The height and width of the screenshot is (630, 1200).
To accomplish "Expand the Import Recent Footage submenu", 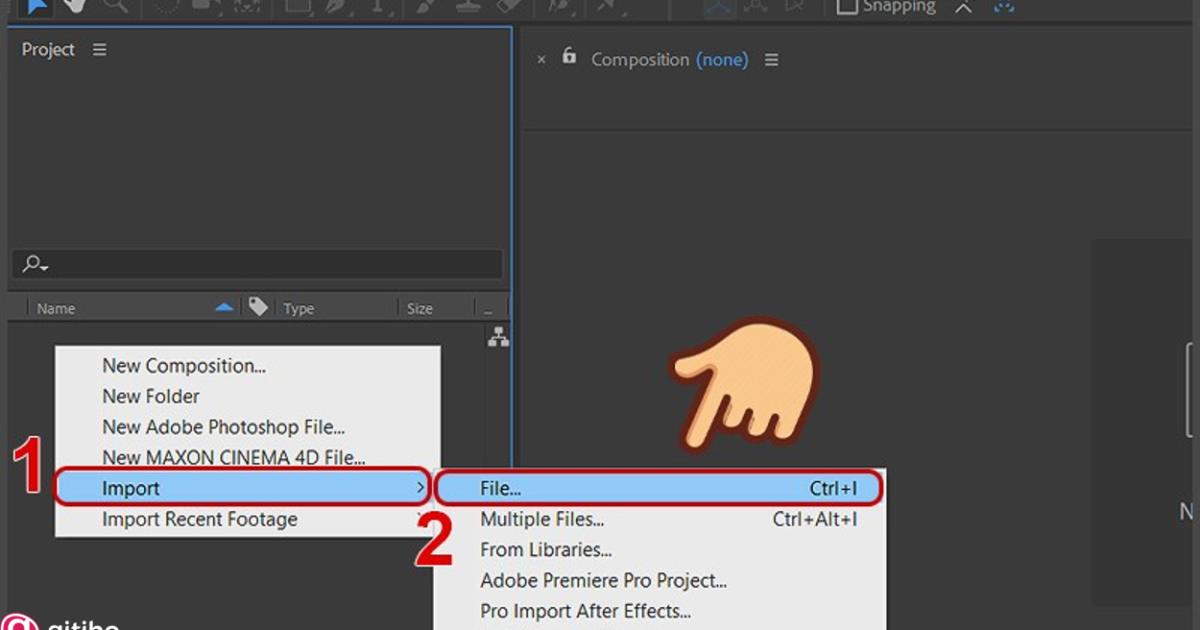I will click(x=200, y=519).
